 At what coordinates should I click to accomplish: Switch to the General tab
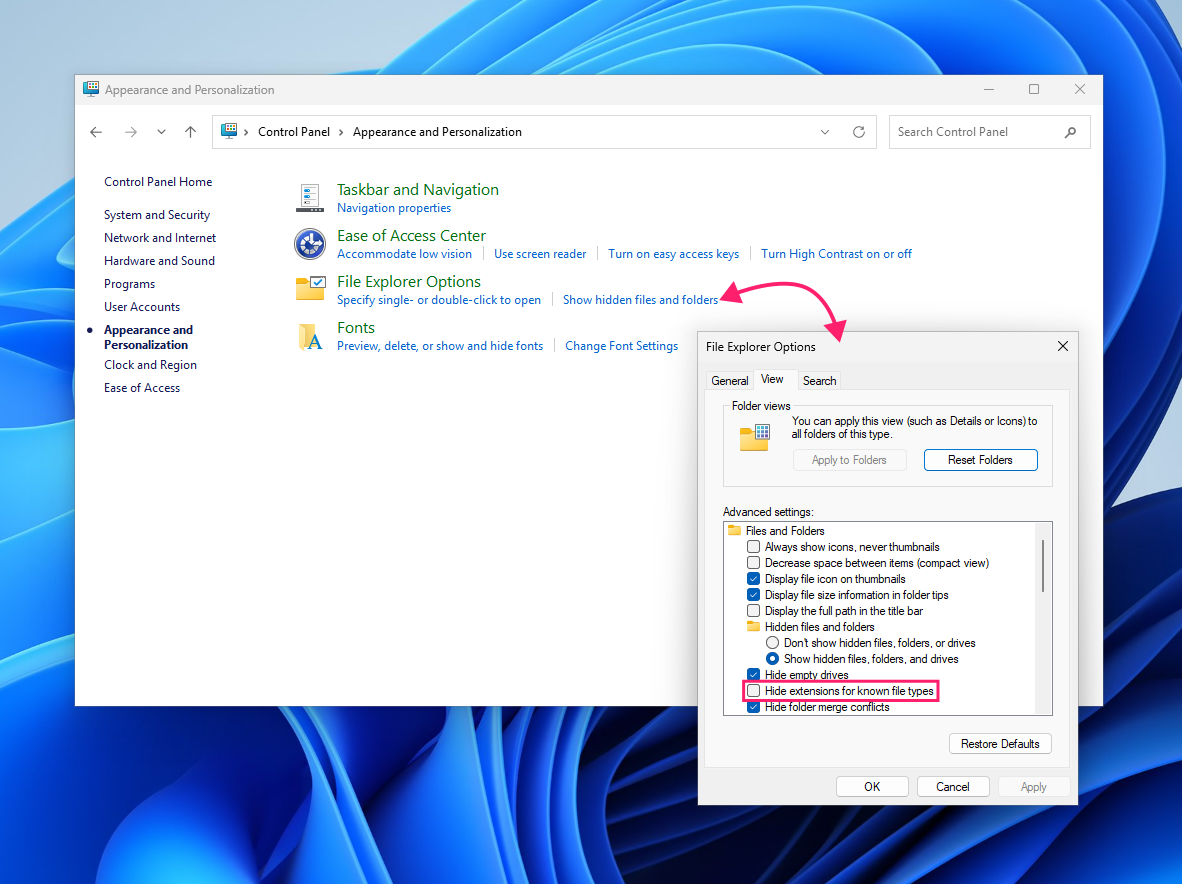[730, 381]
